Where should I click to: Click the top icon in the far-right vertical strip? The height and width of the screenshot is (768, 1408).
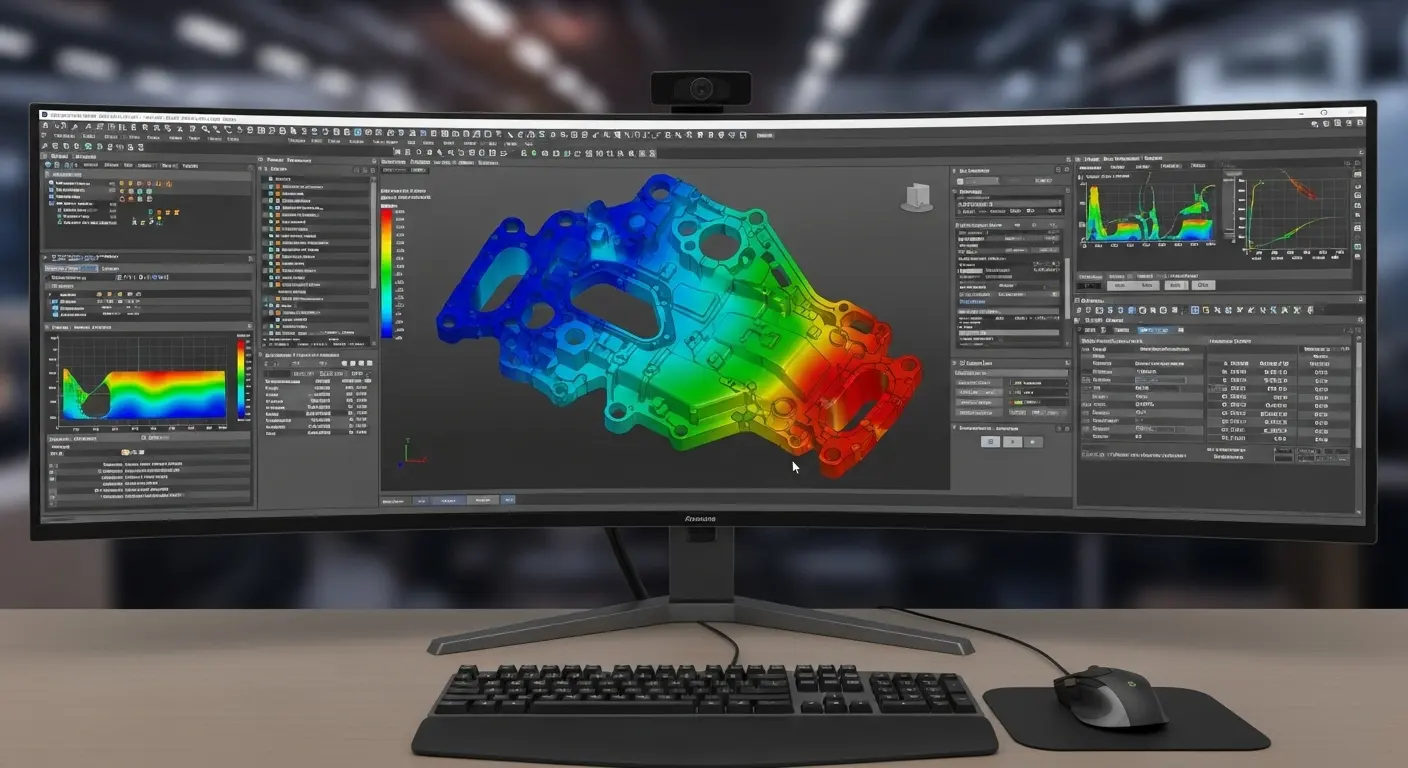tap(1357, 173)
